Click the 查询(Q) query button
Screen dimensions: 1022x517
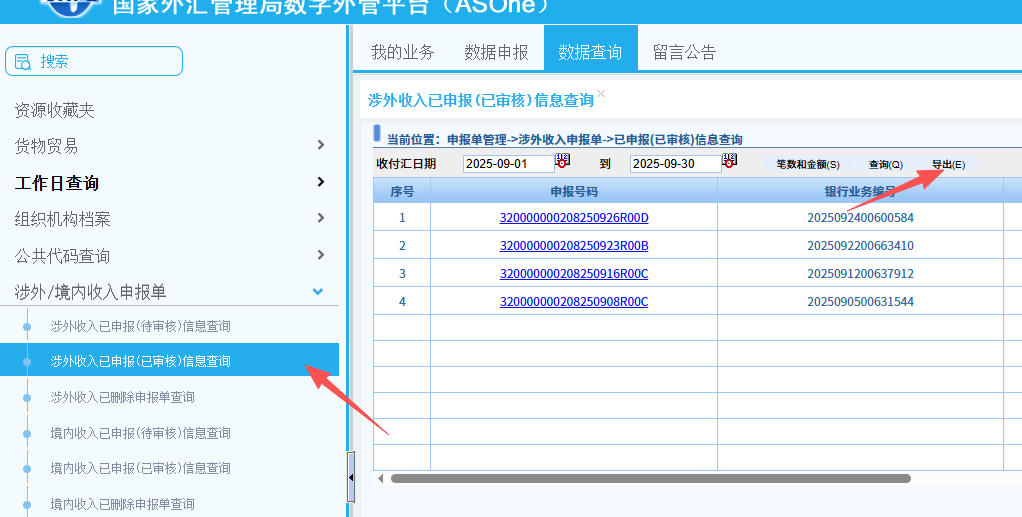[885, 165]
